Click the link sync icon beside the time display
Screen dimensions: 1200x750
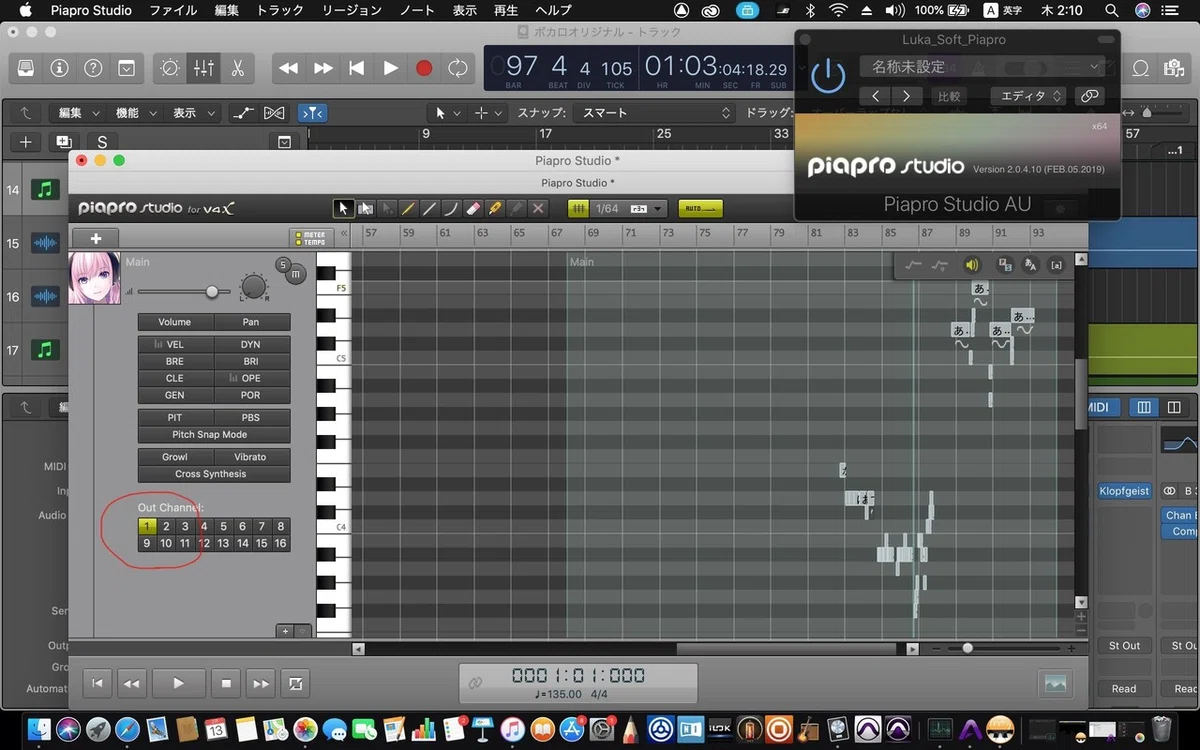476,682
